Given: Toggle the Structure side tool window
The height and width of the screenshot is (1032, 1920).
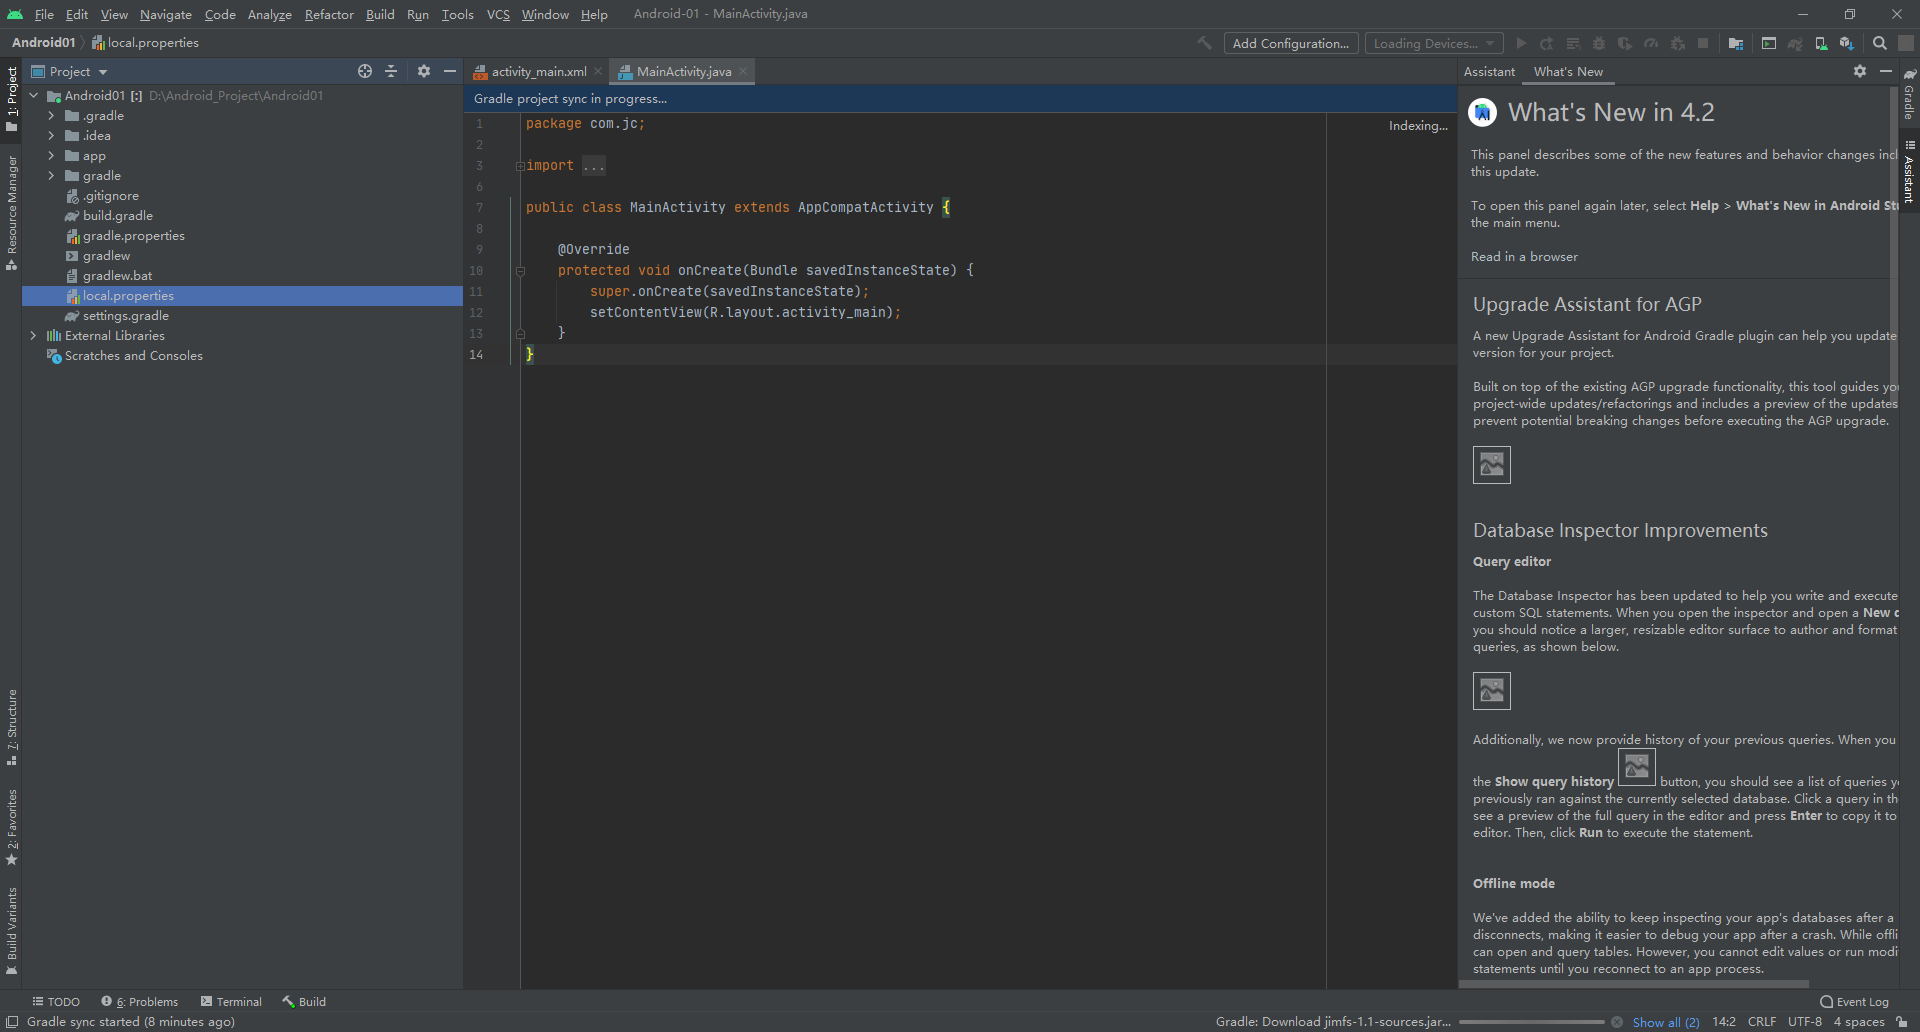Looking at the screenshot, I should point(11,728).
